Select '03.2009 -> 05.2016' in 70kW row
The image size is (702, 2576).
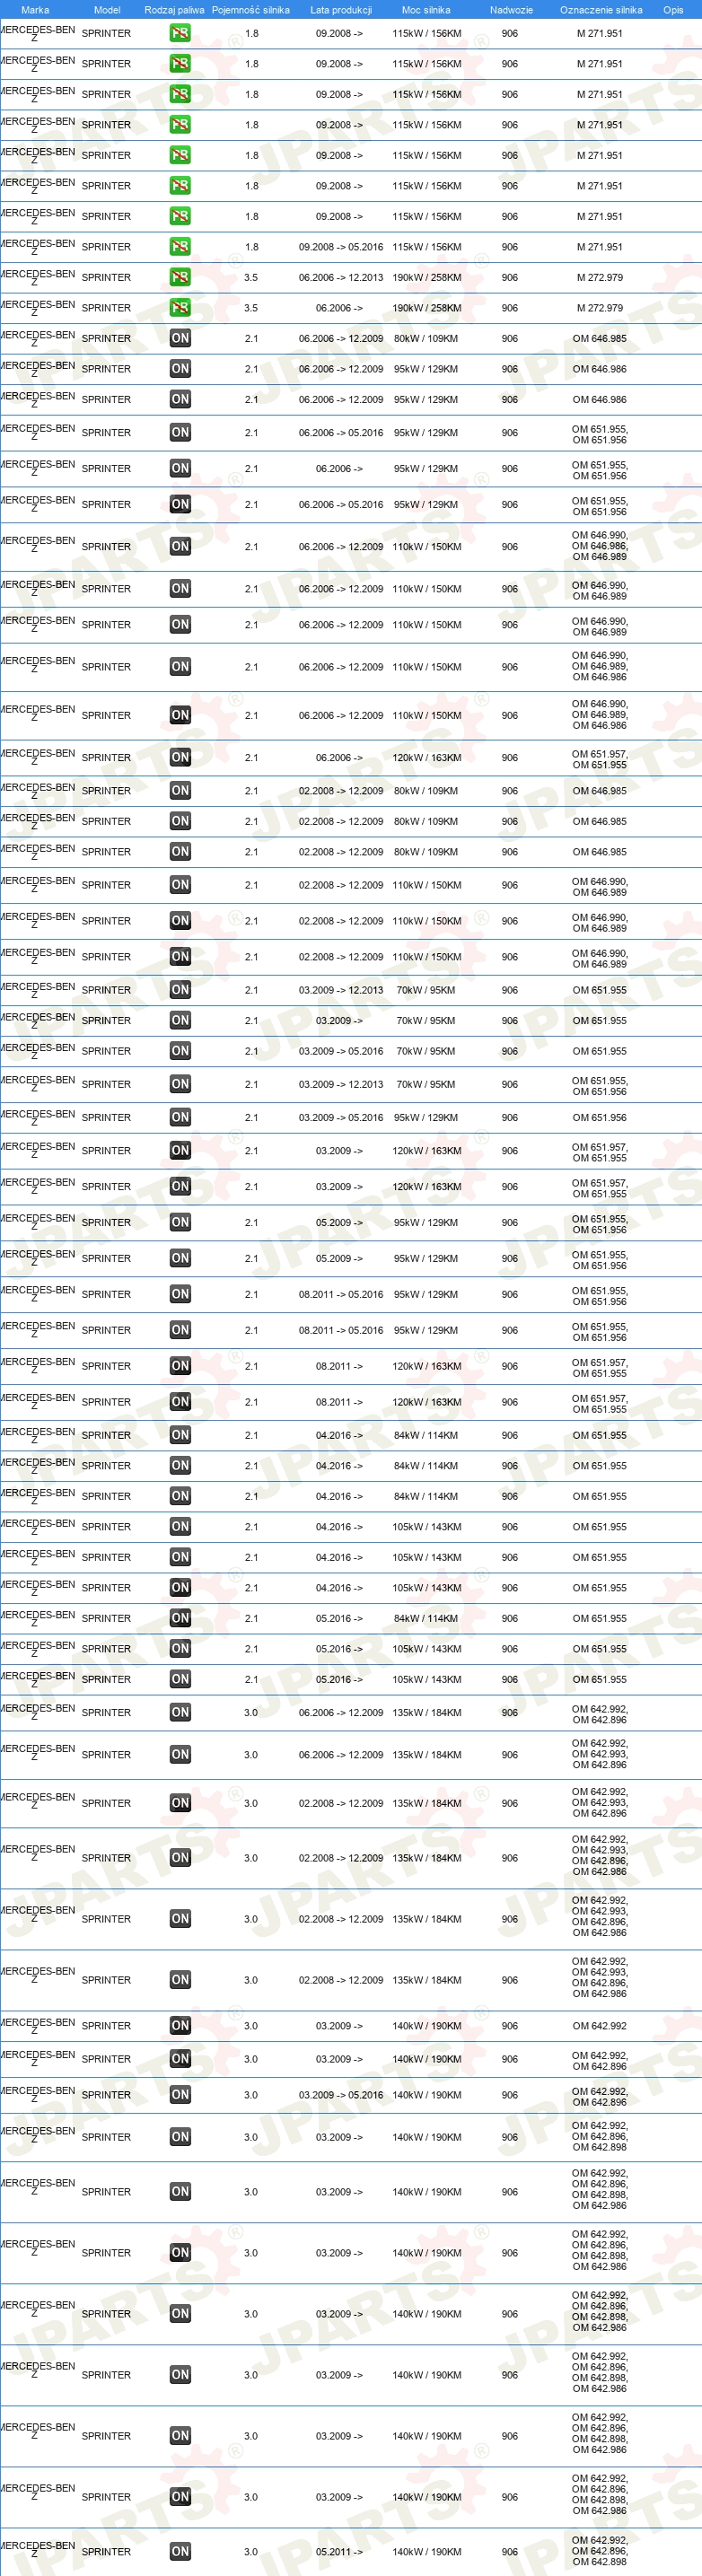pos(340,1051)
